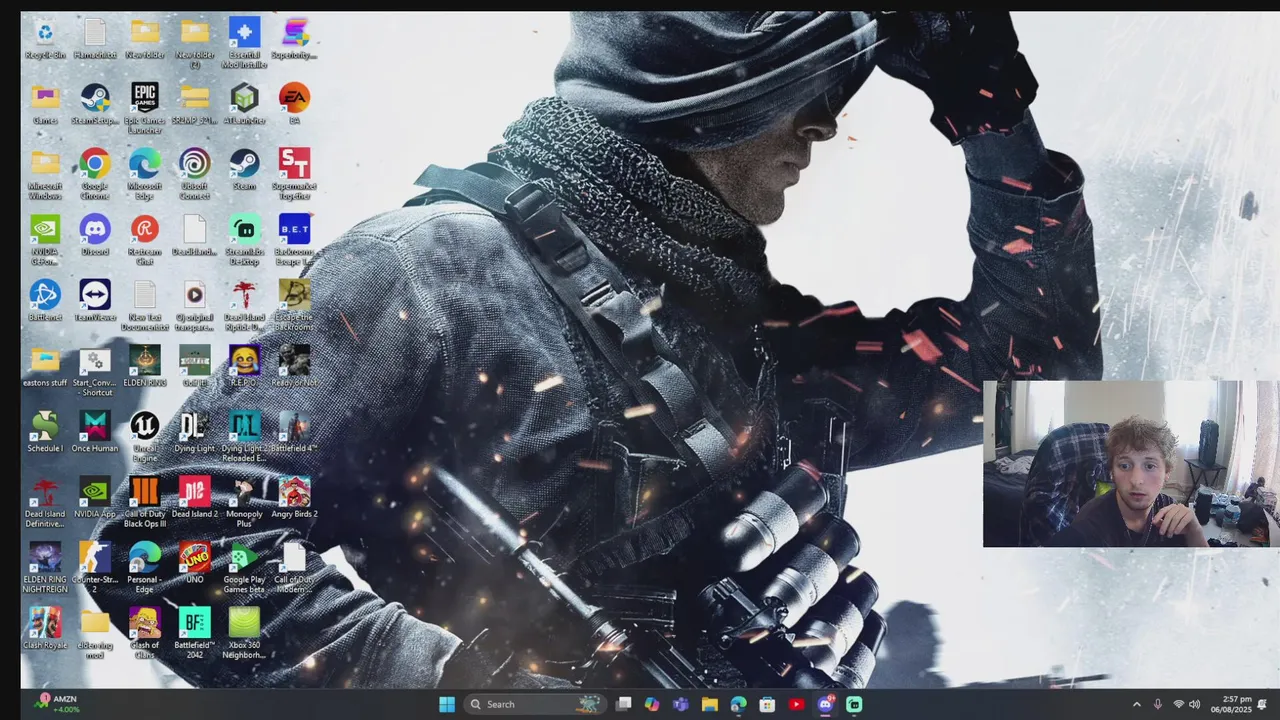This screenshot has width=1280, height=720.
Task: Click the tray microphone icon
Action: 1158,705
